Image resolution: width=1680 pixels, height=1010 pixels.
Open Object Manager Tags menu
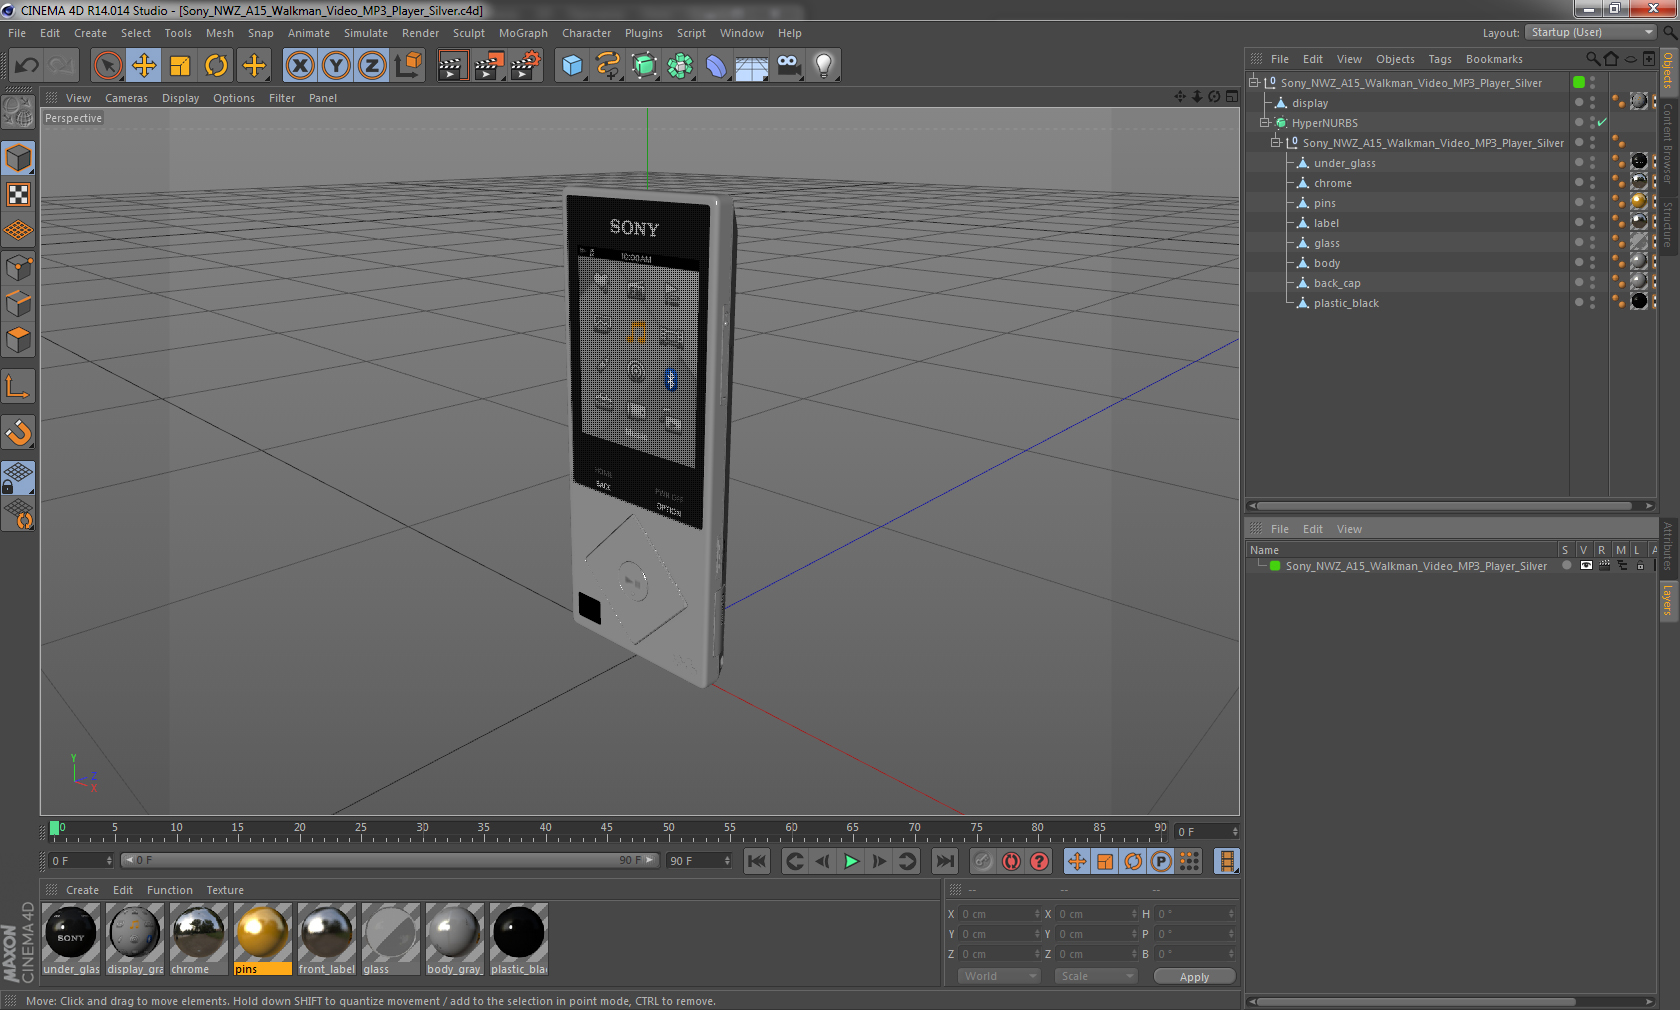1439,59
